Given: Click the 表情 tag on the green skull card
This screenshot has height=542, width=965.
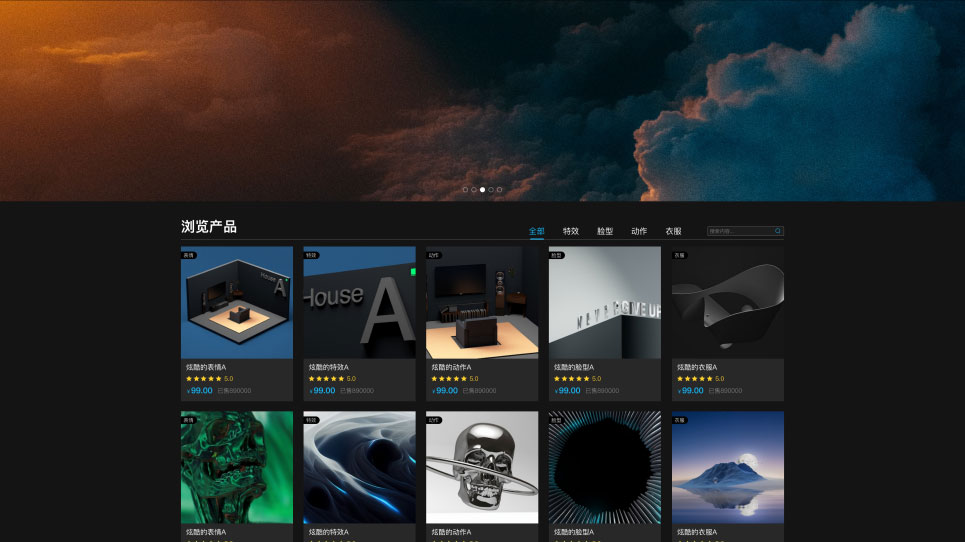Looking at the screenshot, I should [188, 420].
